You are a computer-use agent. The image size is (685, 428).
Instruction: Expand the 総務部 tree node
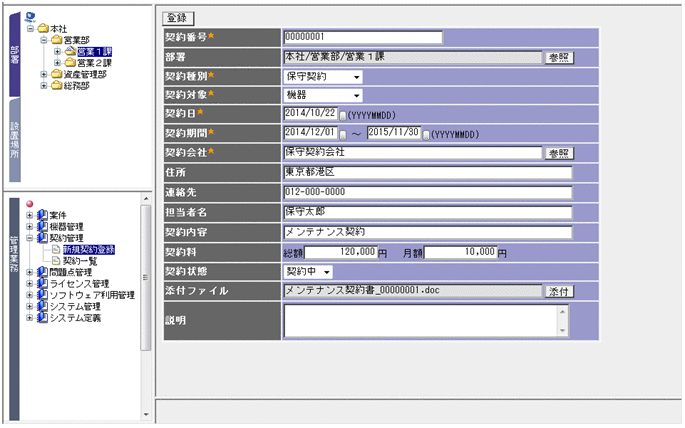pyautogui.click(x=44, y=86)
